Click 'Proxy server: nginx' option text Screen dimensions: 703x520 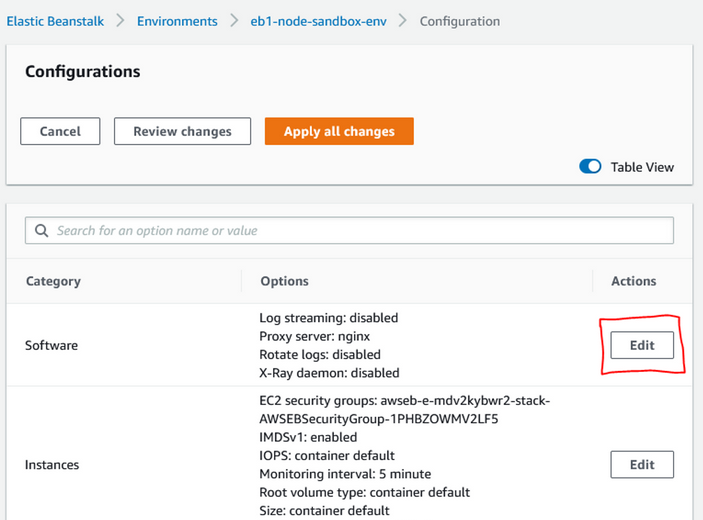pyautogui.click(x=315, y=336)
